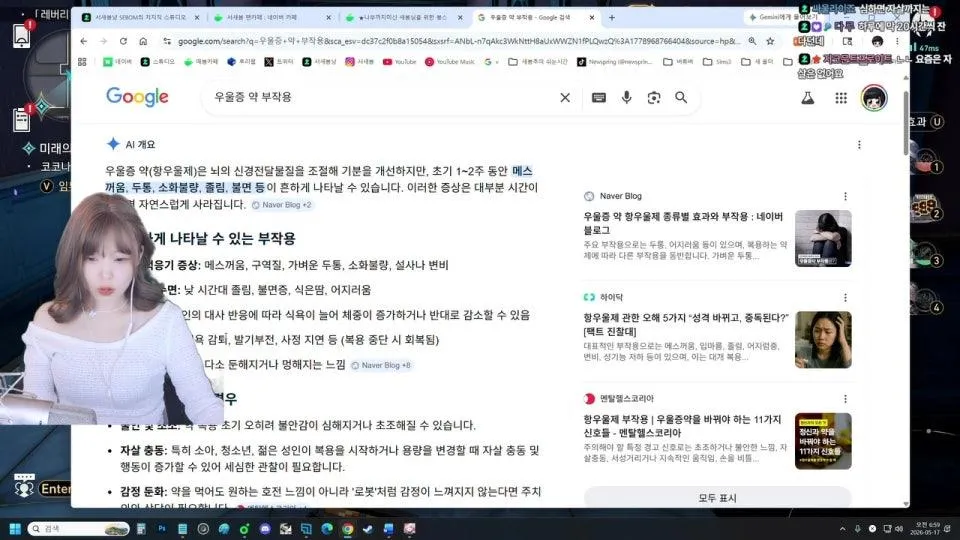The width and height of the screenshot is (960, 540).
Task: Go to the Google logo homepage
Action: (x=137, y=97)
